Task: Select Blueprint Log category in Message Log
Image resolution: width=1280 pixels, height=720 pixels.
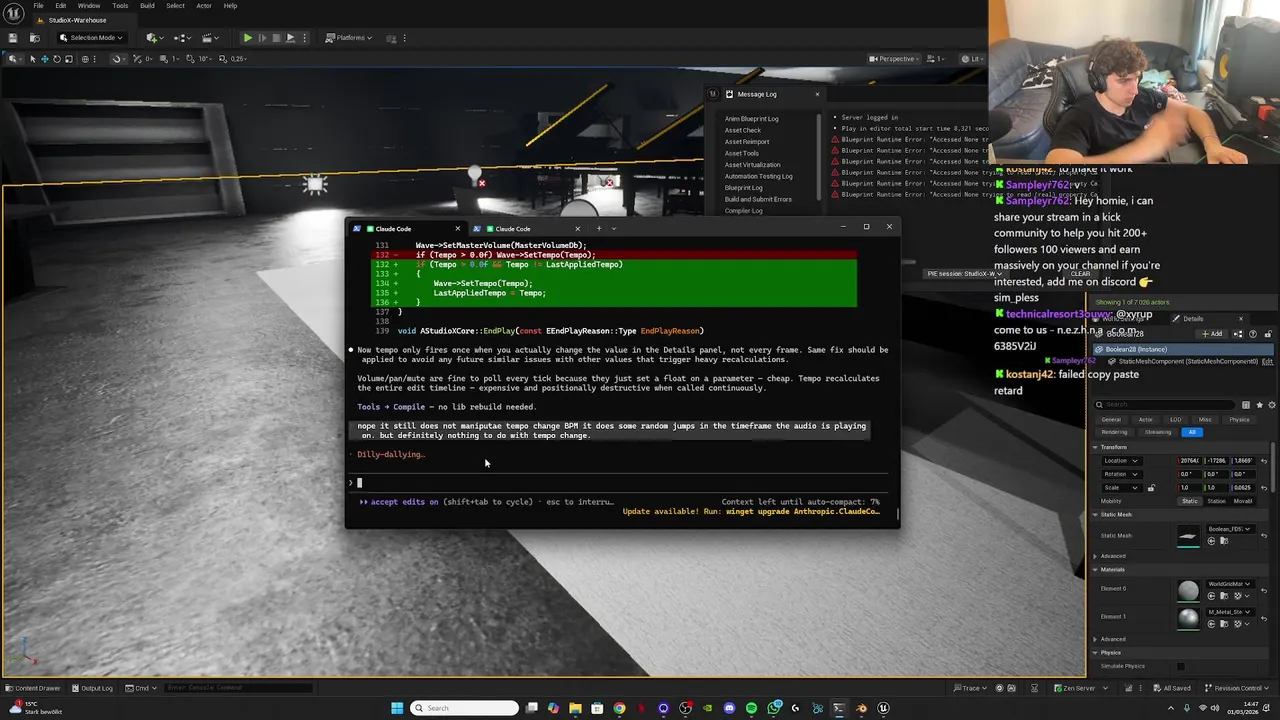Action: point(743,188)
